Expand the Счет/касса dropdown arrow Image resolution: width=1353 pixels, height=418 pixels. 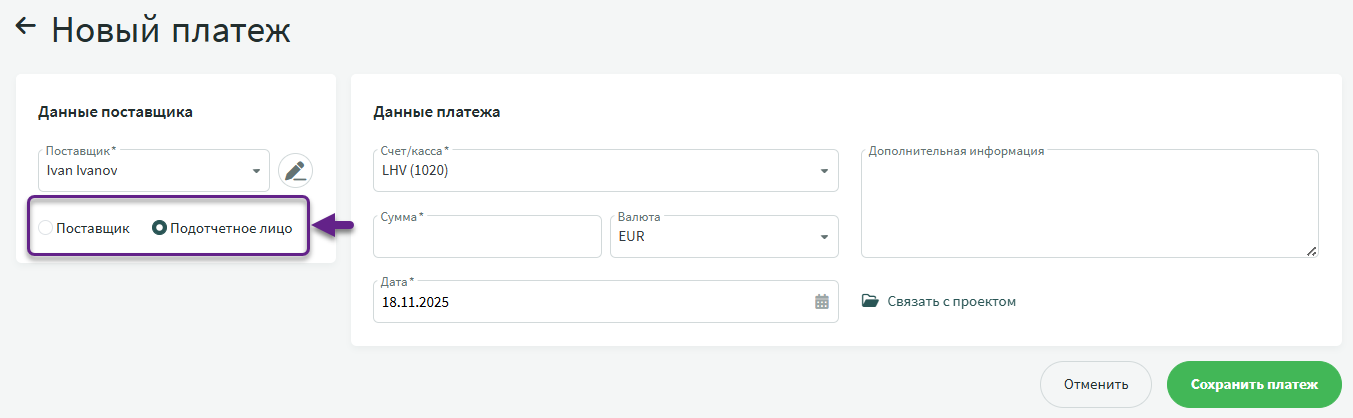coord(824,171)
